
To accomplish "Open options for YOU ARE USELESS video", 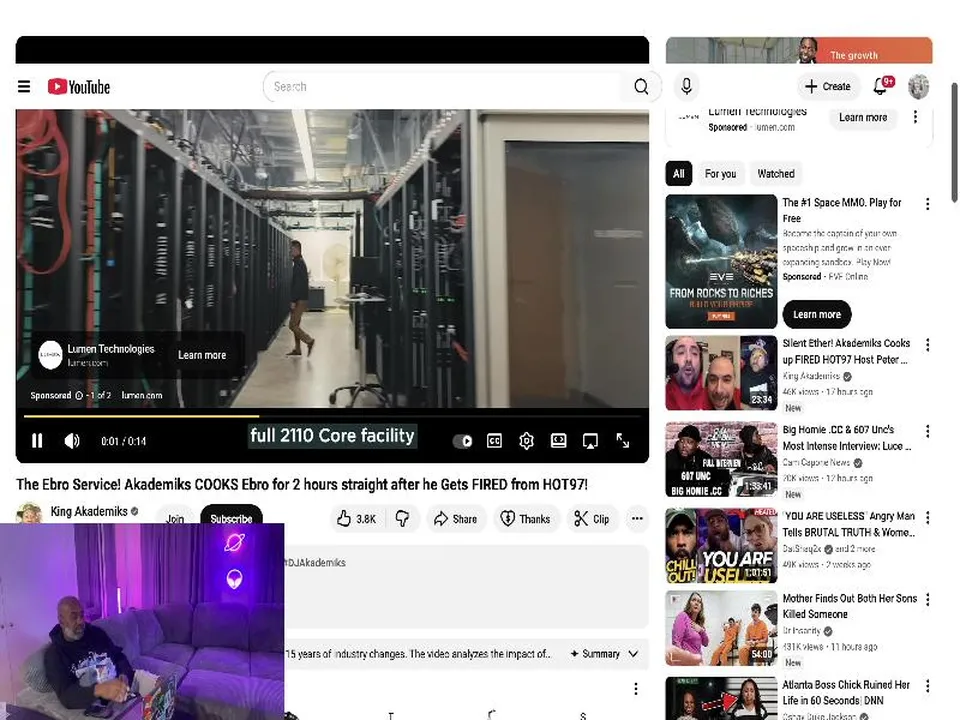I will (928, 518).
